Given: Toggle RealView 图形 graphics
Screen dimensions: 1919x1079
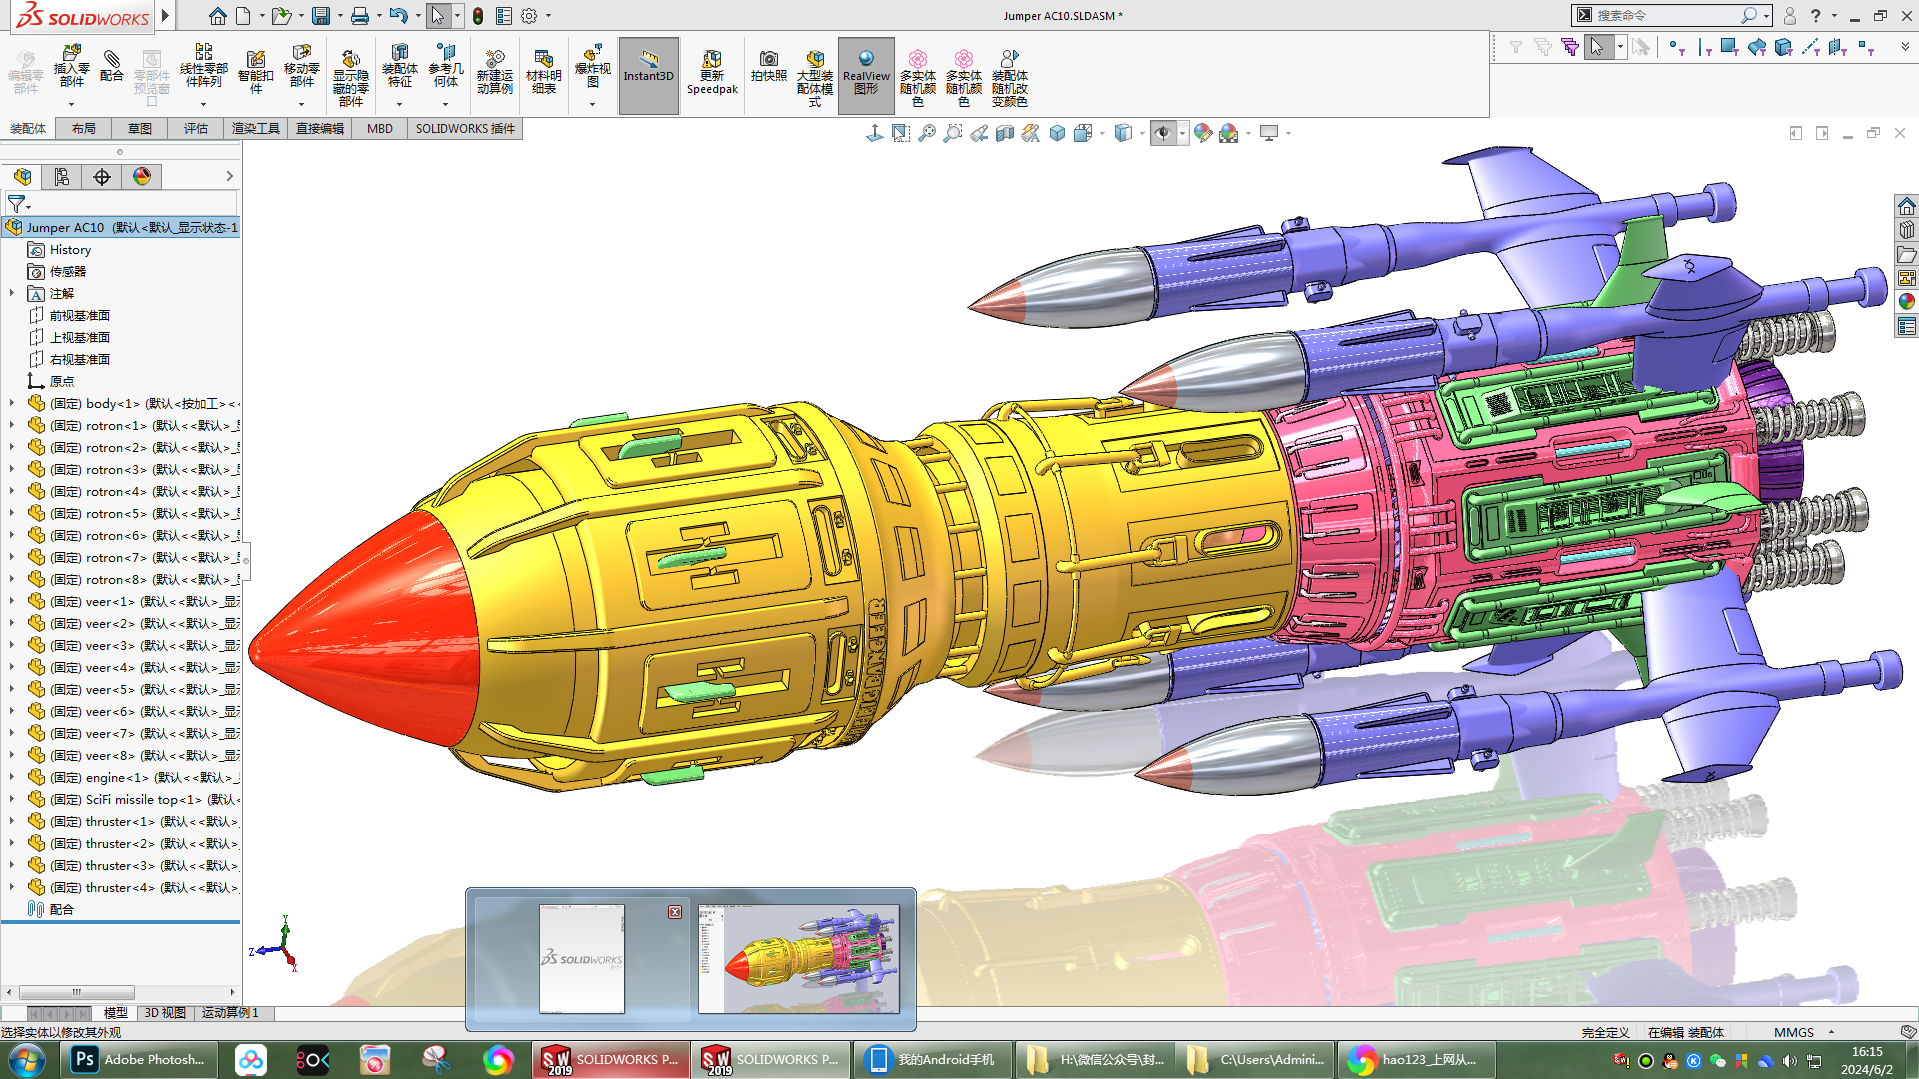Looking at the screenshot, I should tap(866, 72).
